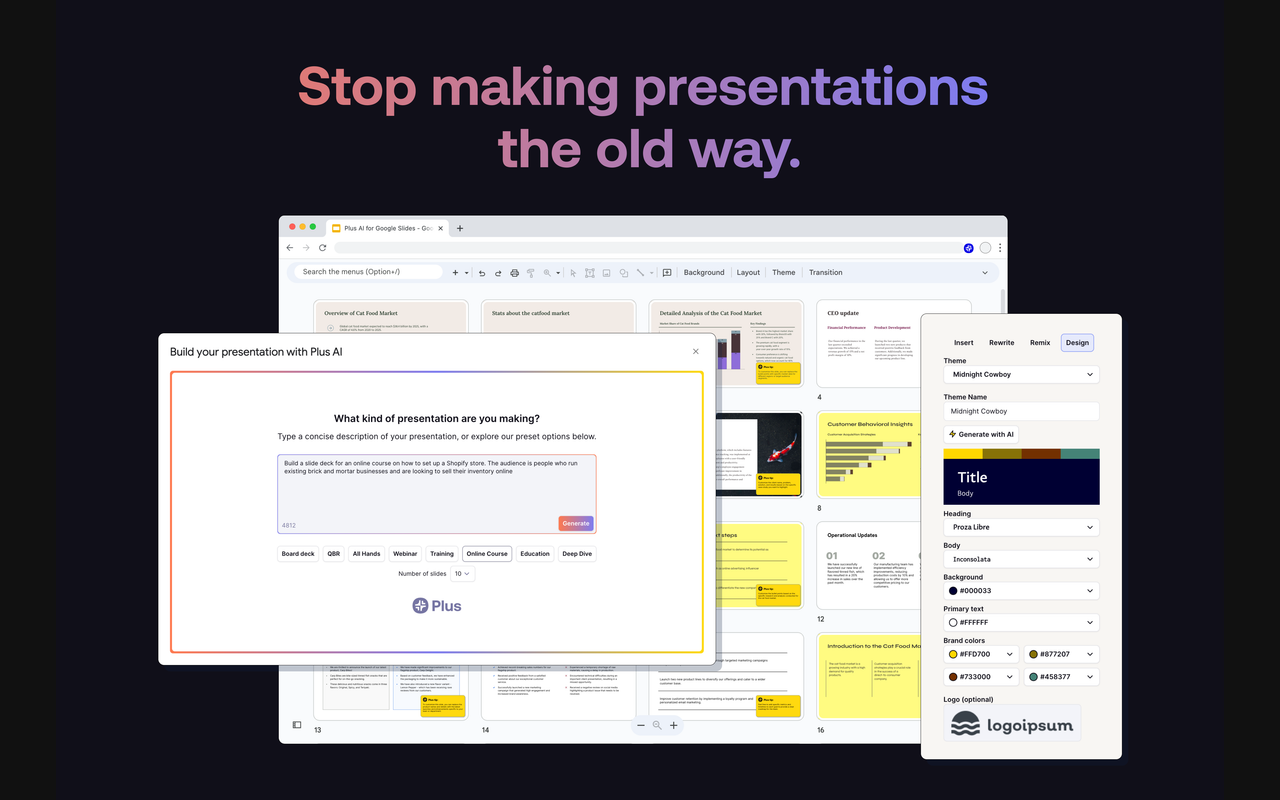1280x800 pixels.
Task: Select the Webinar preset
Action: tap(405, 553)
